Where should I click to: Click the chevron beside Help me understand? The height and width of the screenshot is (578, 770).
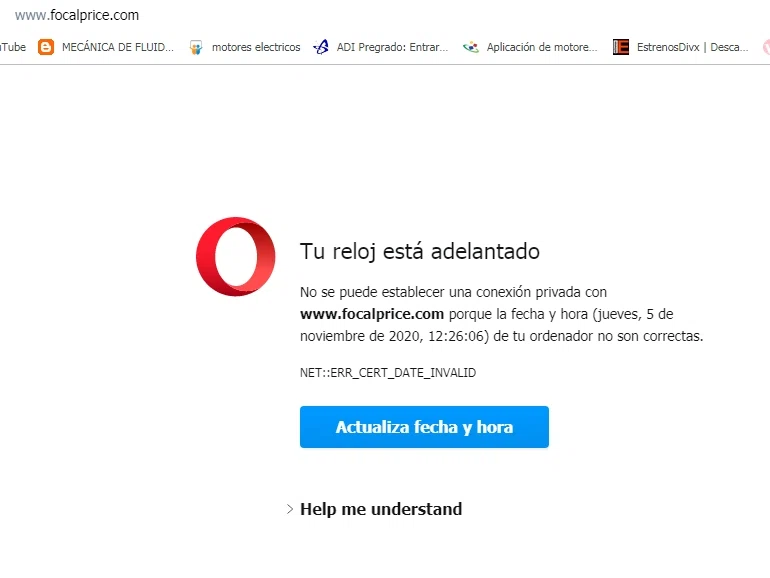[x=290, y=509]
